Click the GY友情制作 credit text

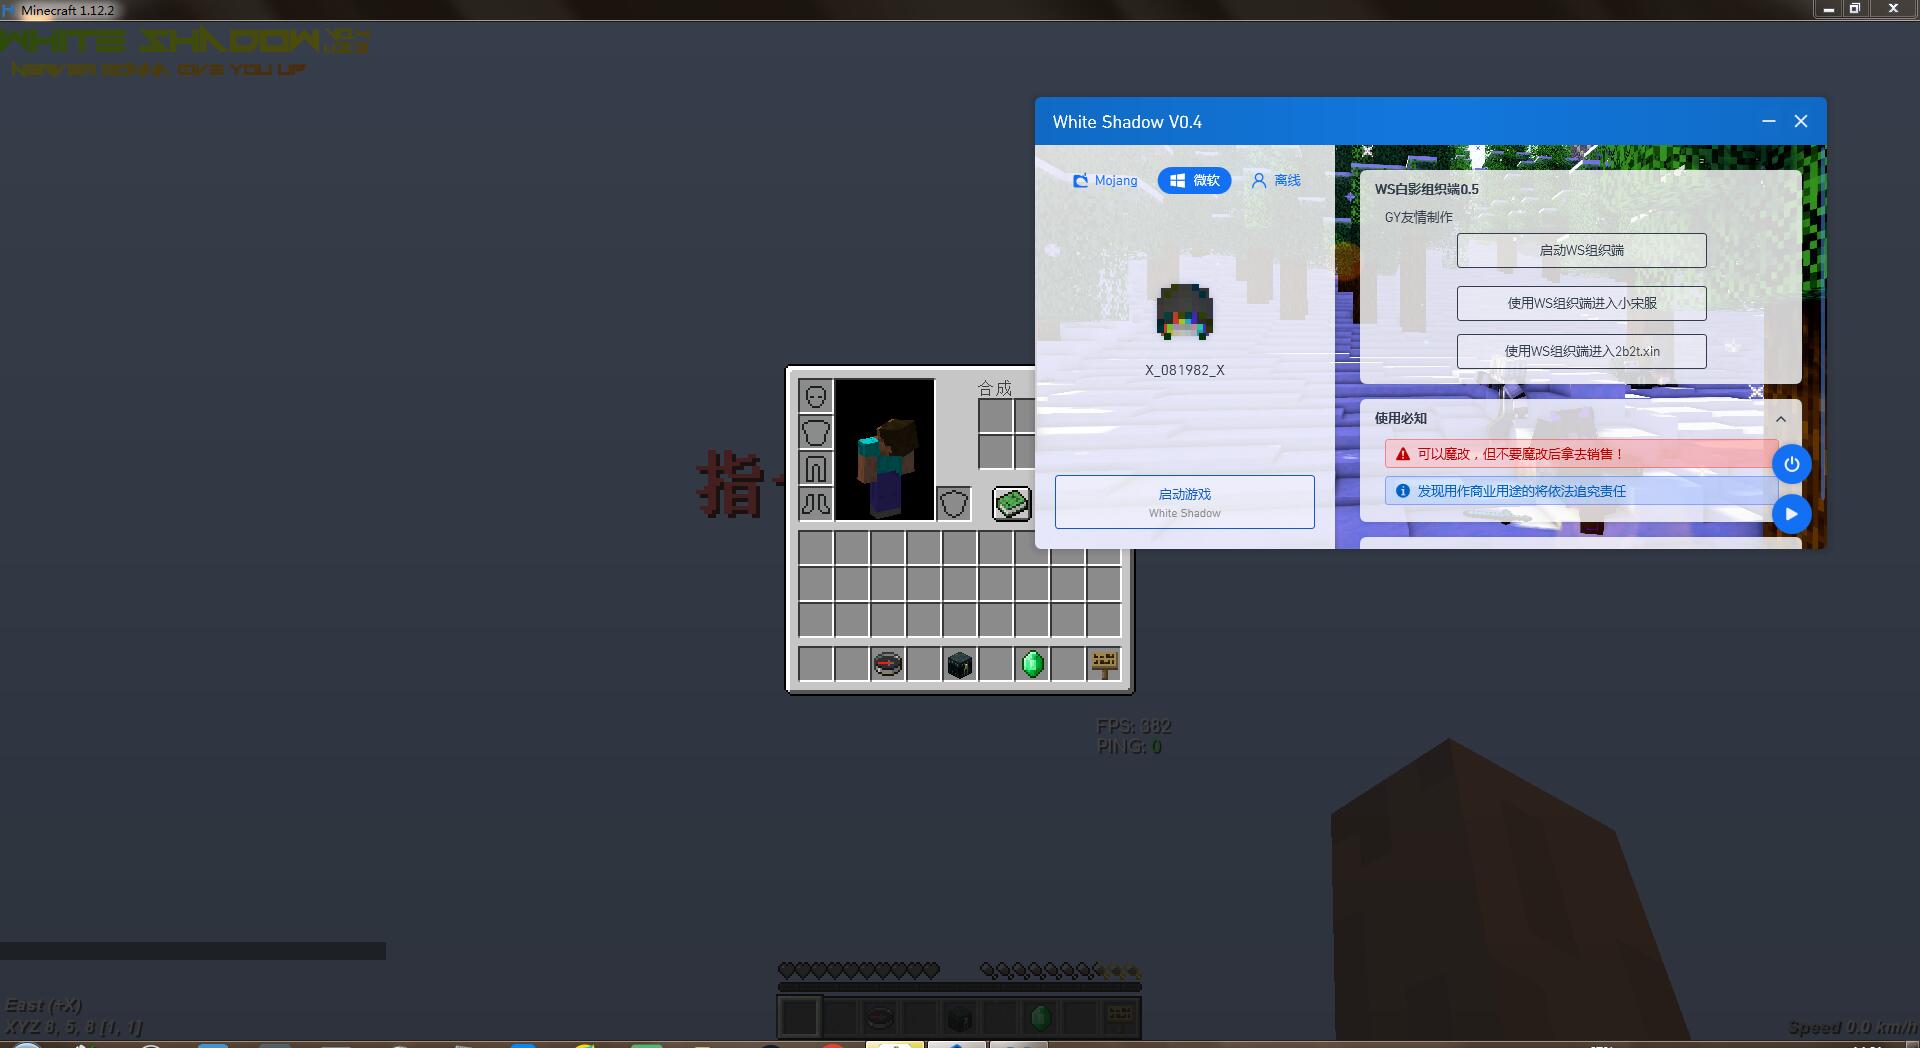tap(1418, 217)
